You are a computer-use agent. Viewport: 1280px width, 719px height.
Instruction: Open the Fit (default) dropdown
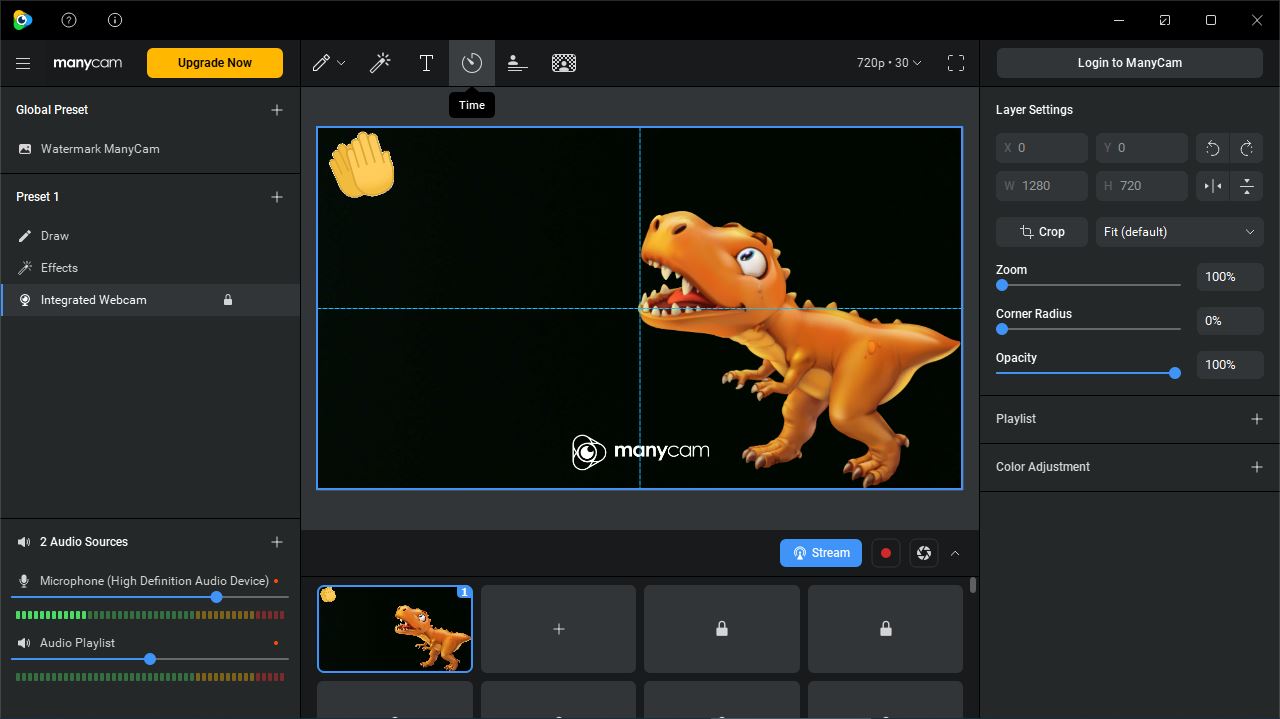[1179, 232]
